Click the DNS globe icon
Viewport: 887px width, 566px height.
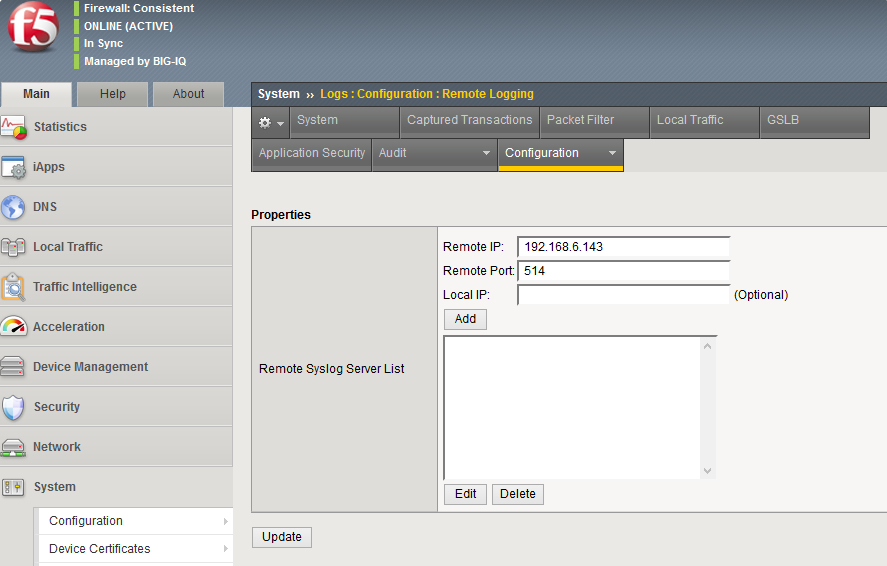[14, 207]
